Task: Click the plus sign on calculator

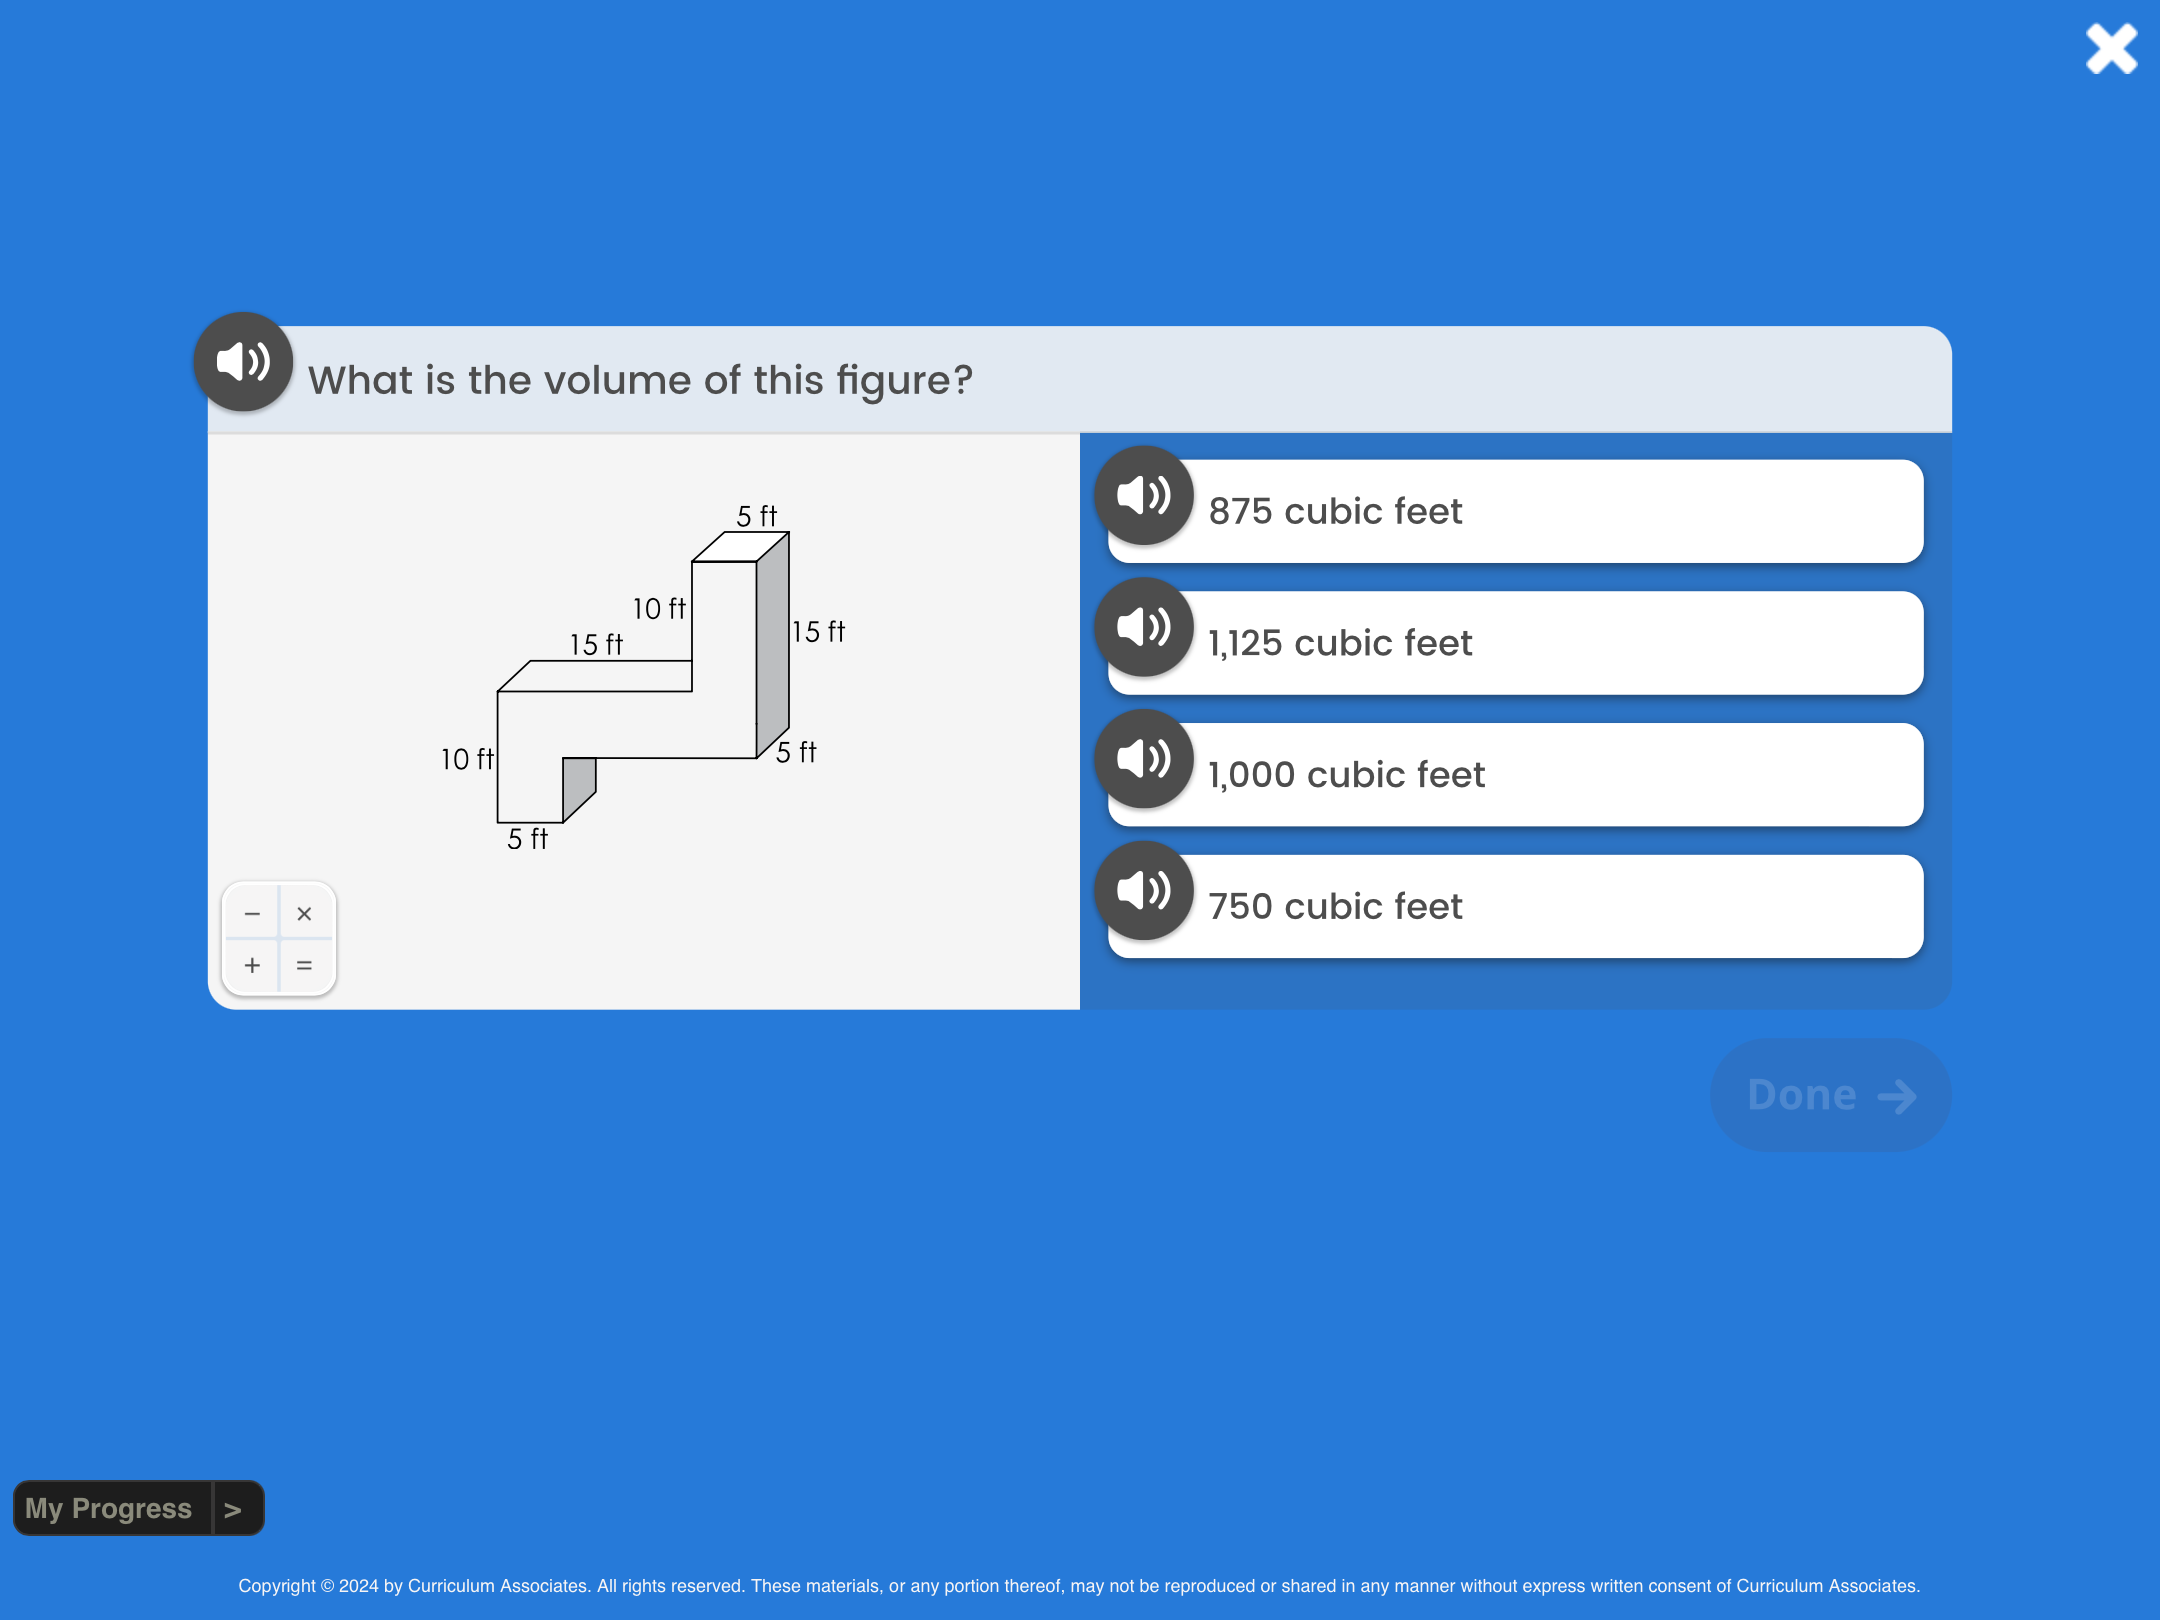Action: (252, 965)
